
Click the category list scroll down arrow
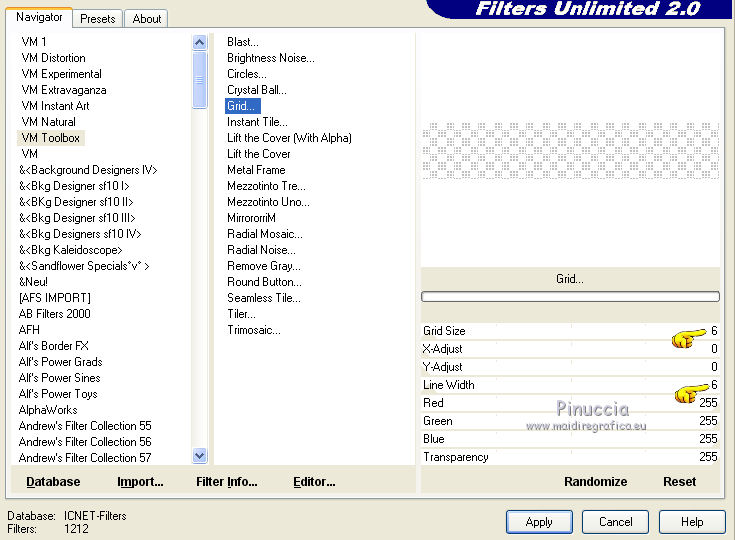200,455
